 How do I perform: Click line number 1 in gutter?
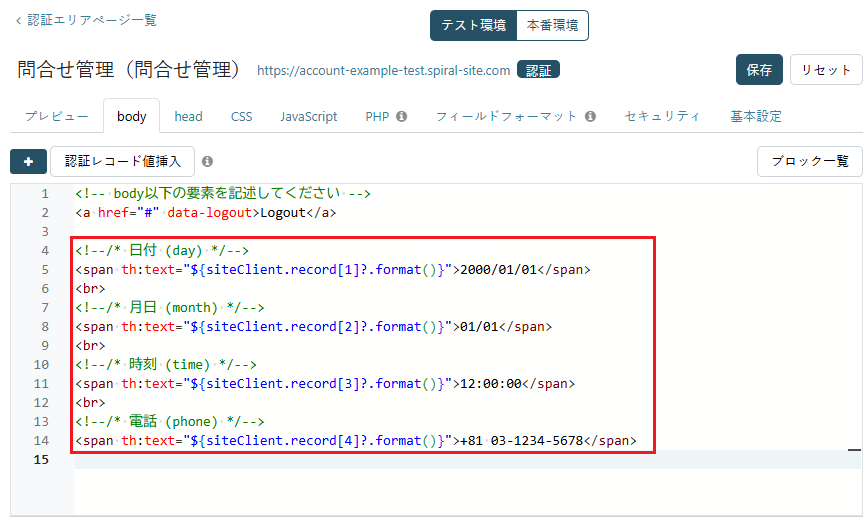click(45, 194)
